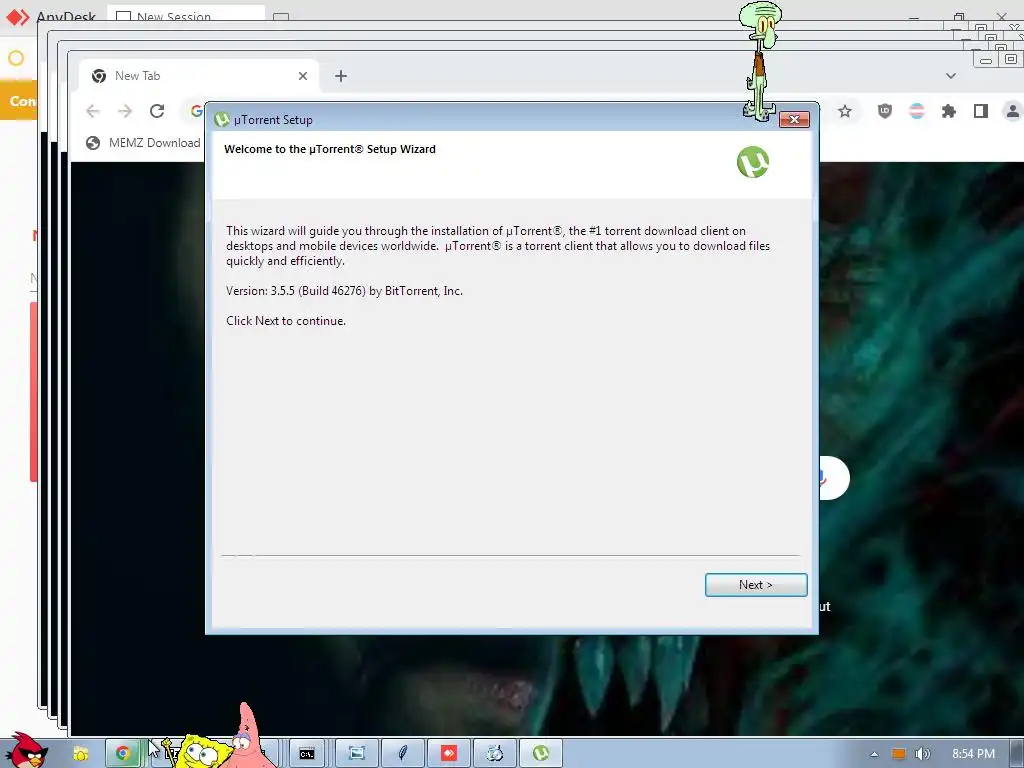Open the volume control in the tray
1024x768 pixels.
922,754
